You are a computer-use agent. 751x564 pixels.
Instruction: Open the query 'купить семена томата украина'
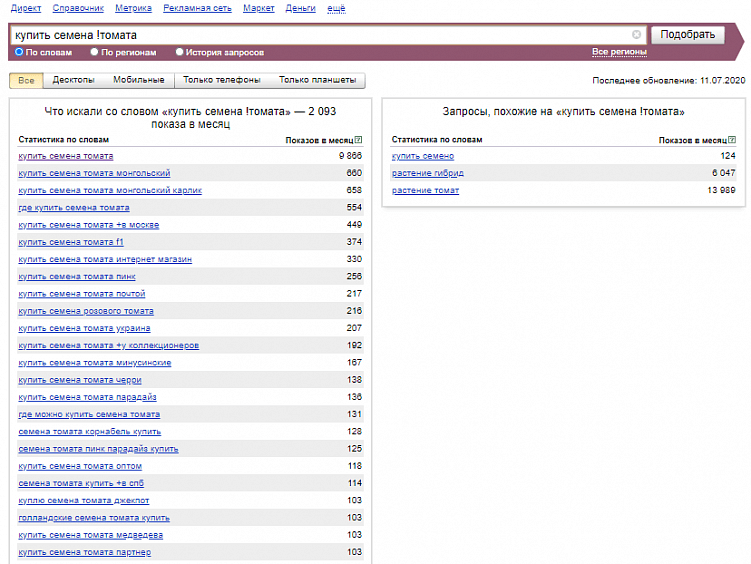click(x=84, y=328)
